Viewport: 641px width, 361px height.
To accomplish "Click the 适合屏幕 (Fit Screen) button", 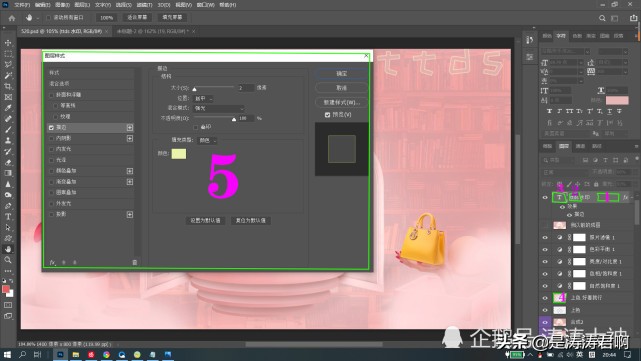I will pyautogui.click(x=137, y=18).
